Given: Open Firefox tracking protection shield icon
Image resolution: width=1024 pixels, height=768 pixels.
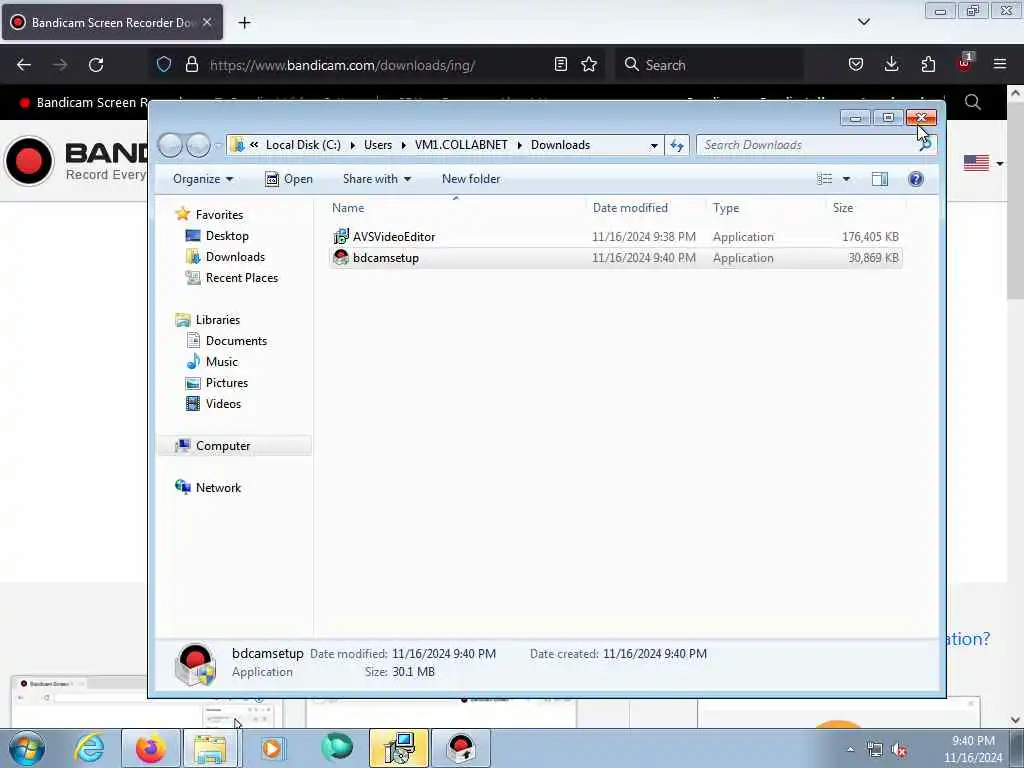Looking at the screenshot, I should (x=164, y=65).
